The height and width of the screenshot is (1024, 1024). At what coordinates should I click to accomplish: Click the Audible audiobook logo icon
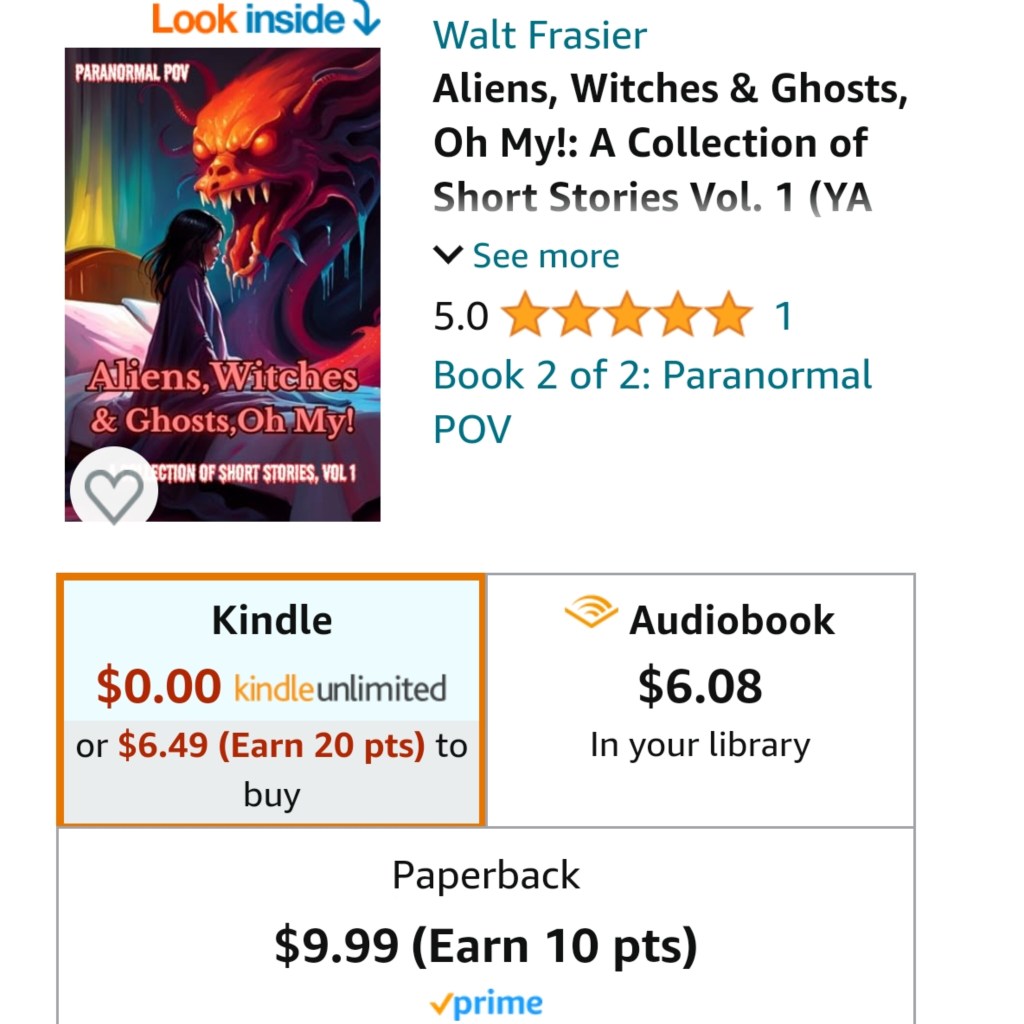591,613
